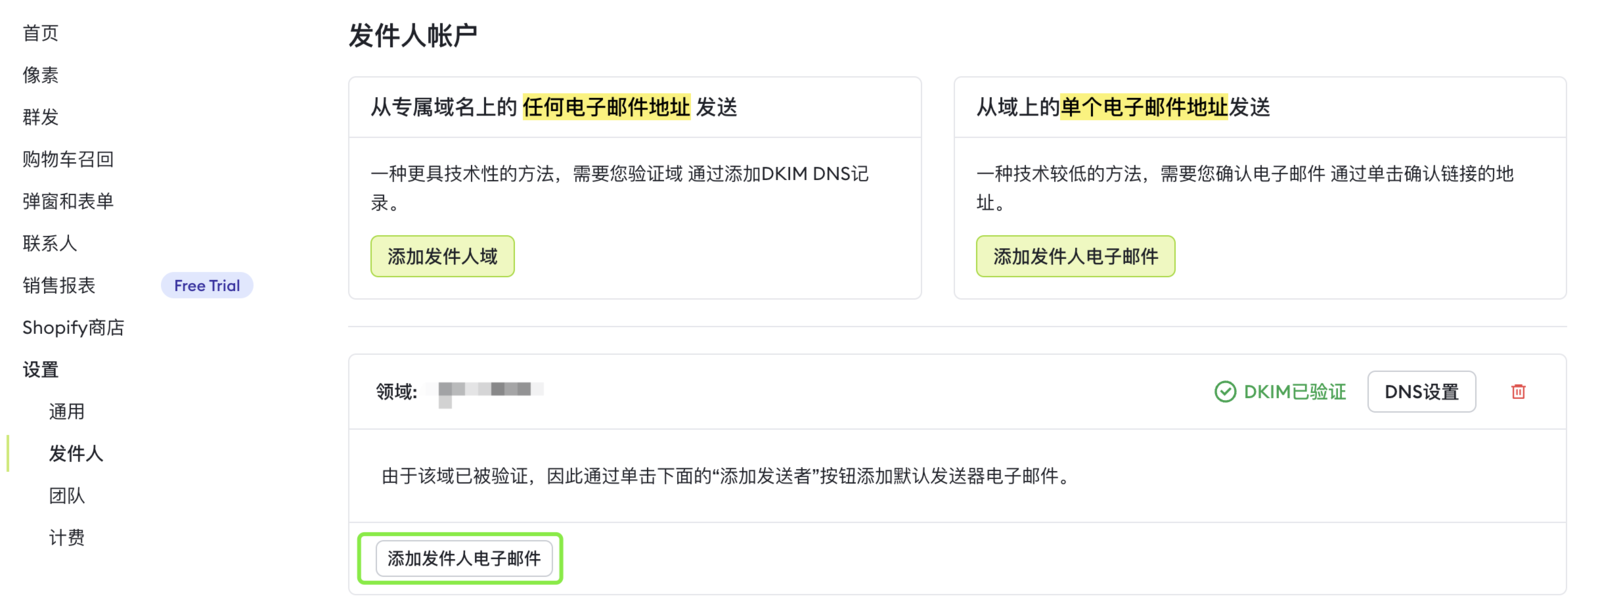Navigate to 购物车召回
The image size is (1600, 615).
[68, 159]
